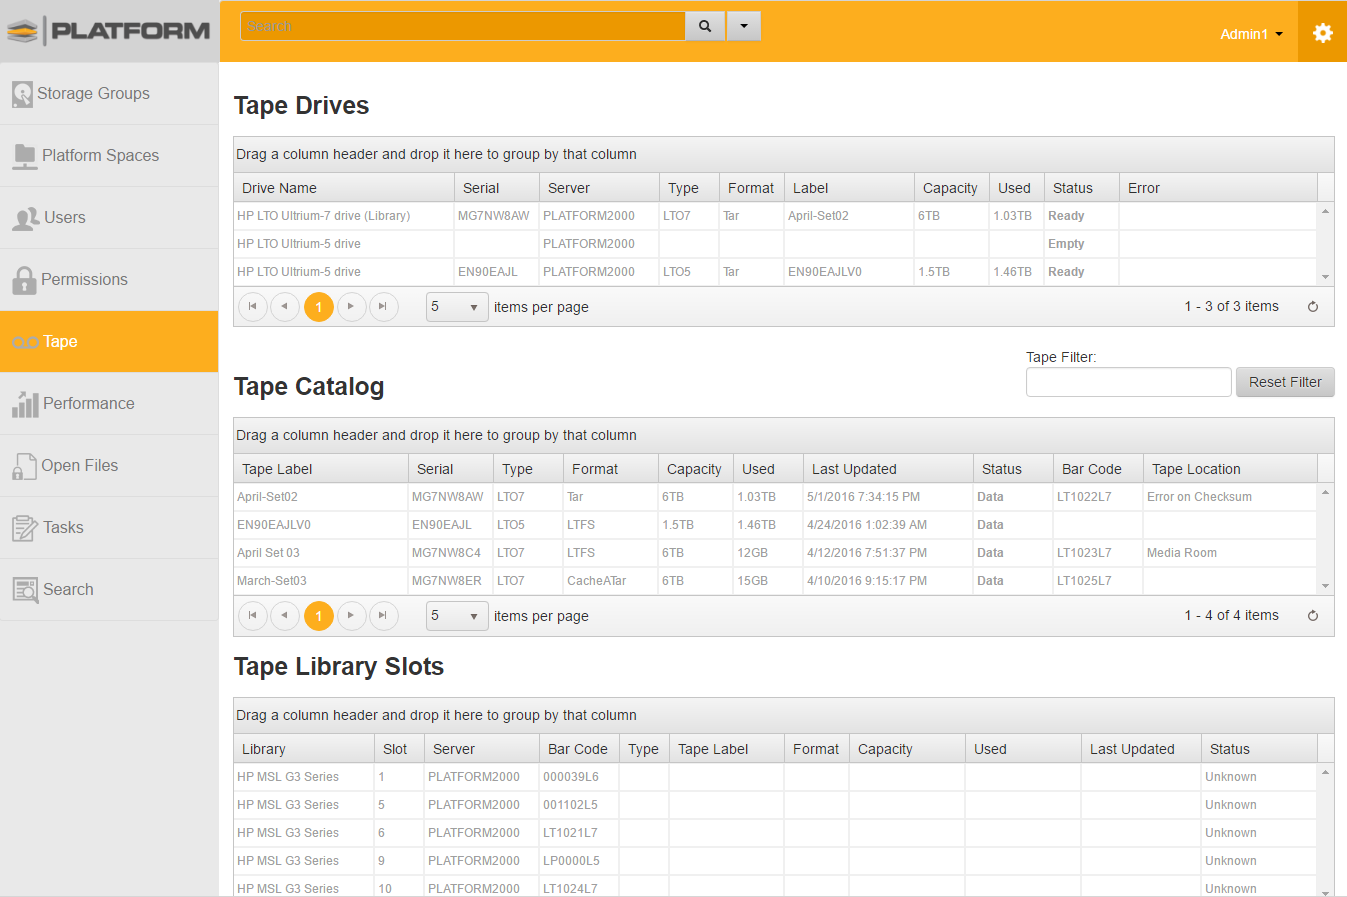This screenshot has height=897, width=1347.
Task: Click slot bar code 001102L5
Action: point(570,805)
